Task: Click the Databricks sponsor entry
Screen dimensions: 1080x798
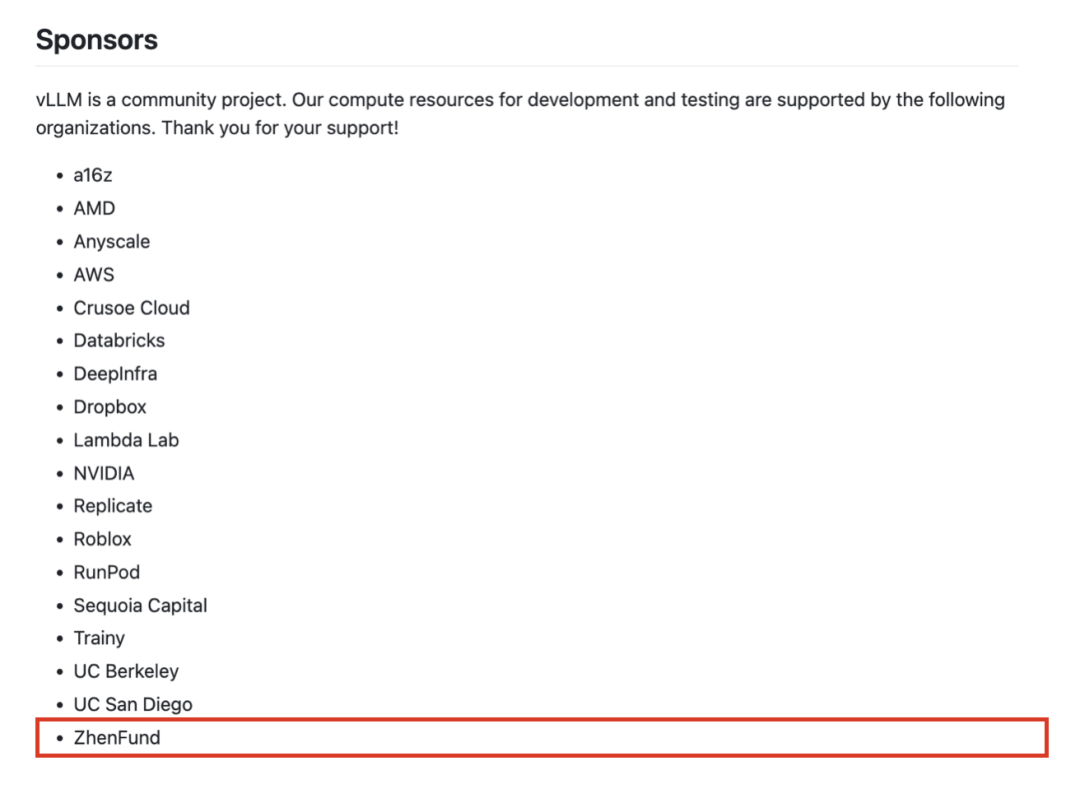Action: (119, 341)
